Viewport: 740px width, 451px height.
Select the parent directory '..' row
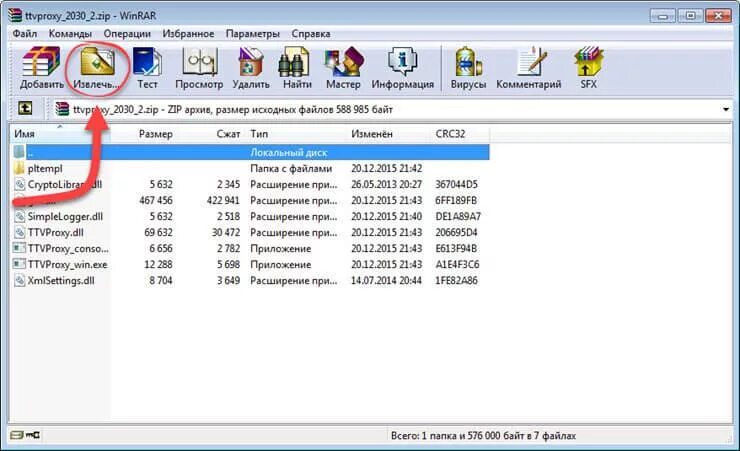[250, 152]
